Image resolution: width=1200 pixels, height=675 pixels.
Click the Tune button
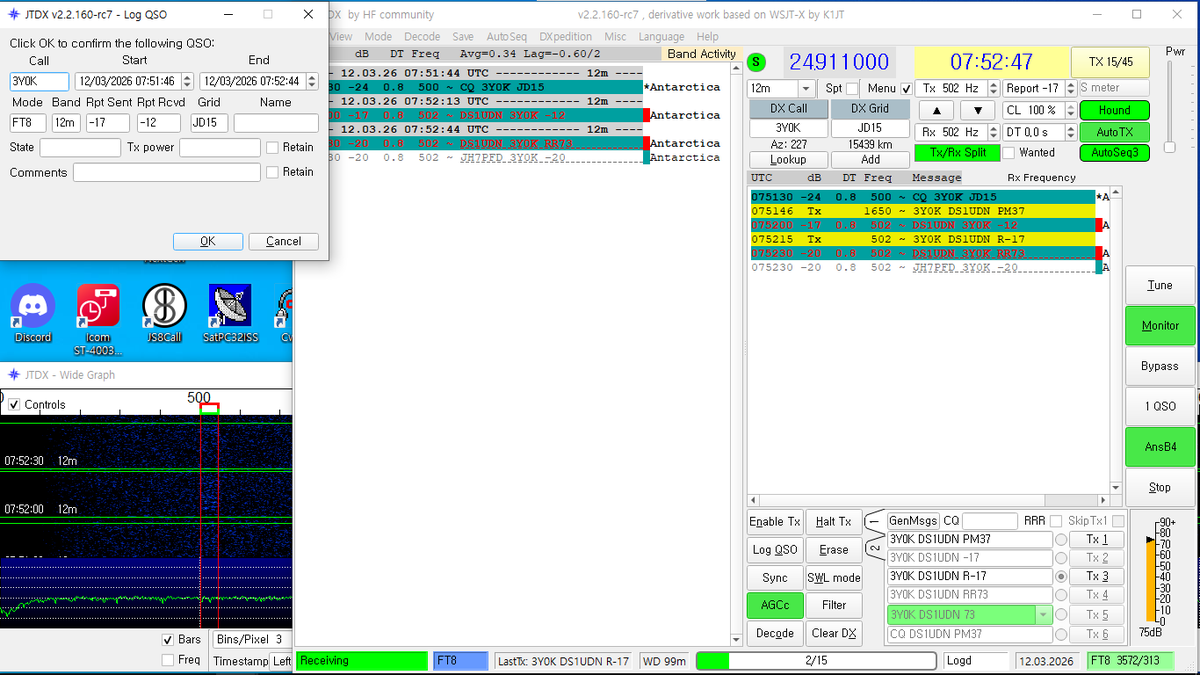point(1159,285)
